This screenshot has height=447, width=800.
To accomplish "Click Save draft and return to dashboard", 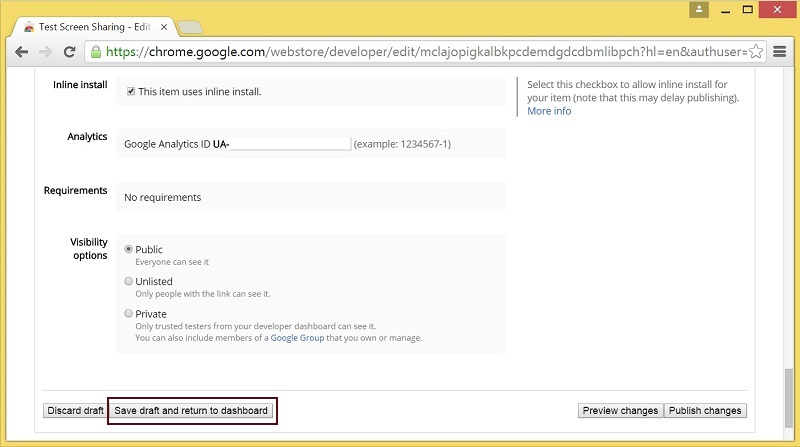I will (x=191, y=411).
